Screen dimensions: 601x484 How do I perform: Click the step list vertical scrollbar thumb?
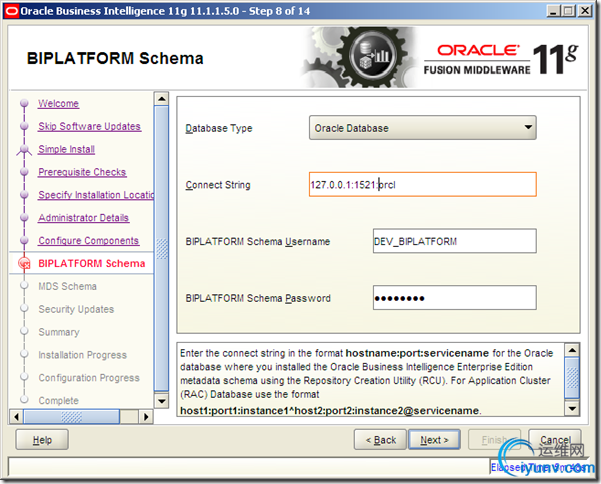tap(161, 248)
